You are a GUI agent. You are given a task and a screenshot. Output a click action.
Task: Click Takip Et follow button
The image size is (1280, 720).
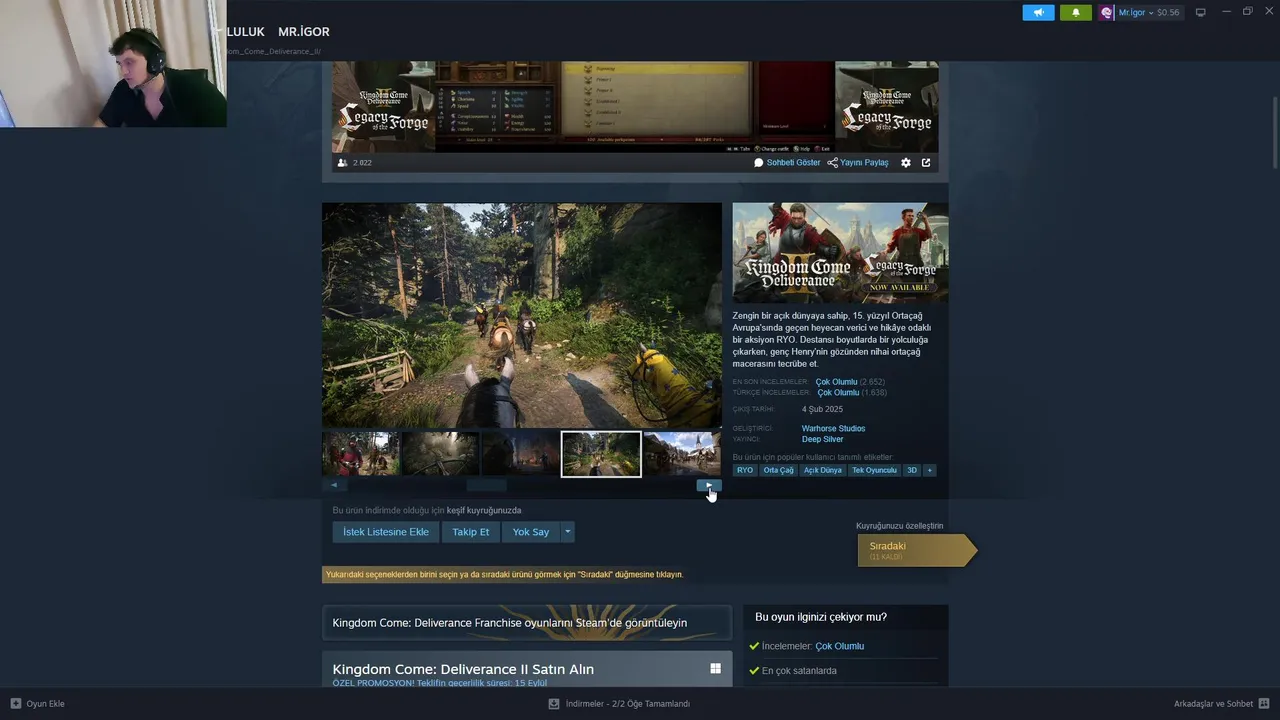(x=470, y=532)
